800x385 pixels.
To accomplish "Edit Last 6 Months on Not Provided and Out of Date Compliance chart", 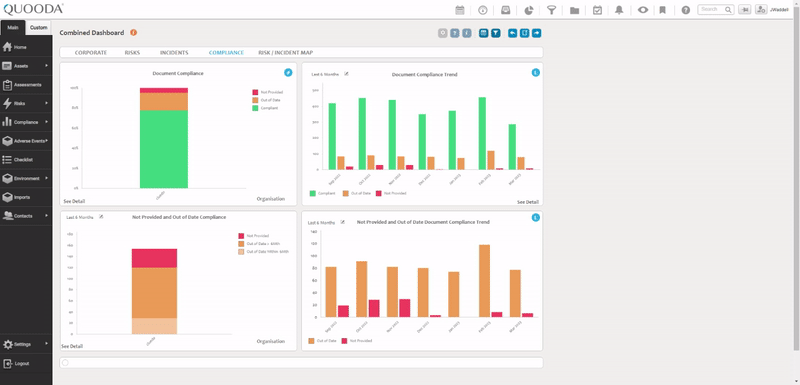I will 101,217.
